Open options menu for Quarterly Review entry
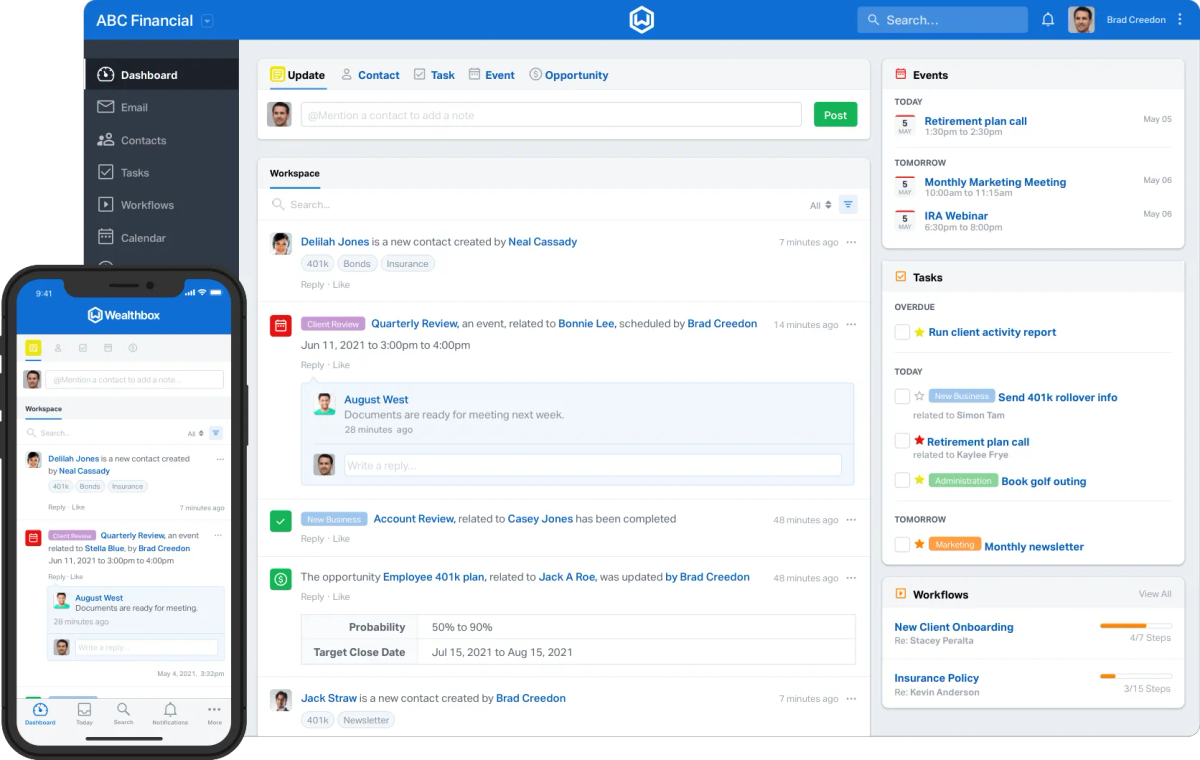Viewport: 1200px width, 760px height. 851,324
